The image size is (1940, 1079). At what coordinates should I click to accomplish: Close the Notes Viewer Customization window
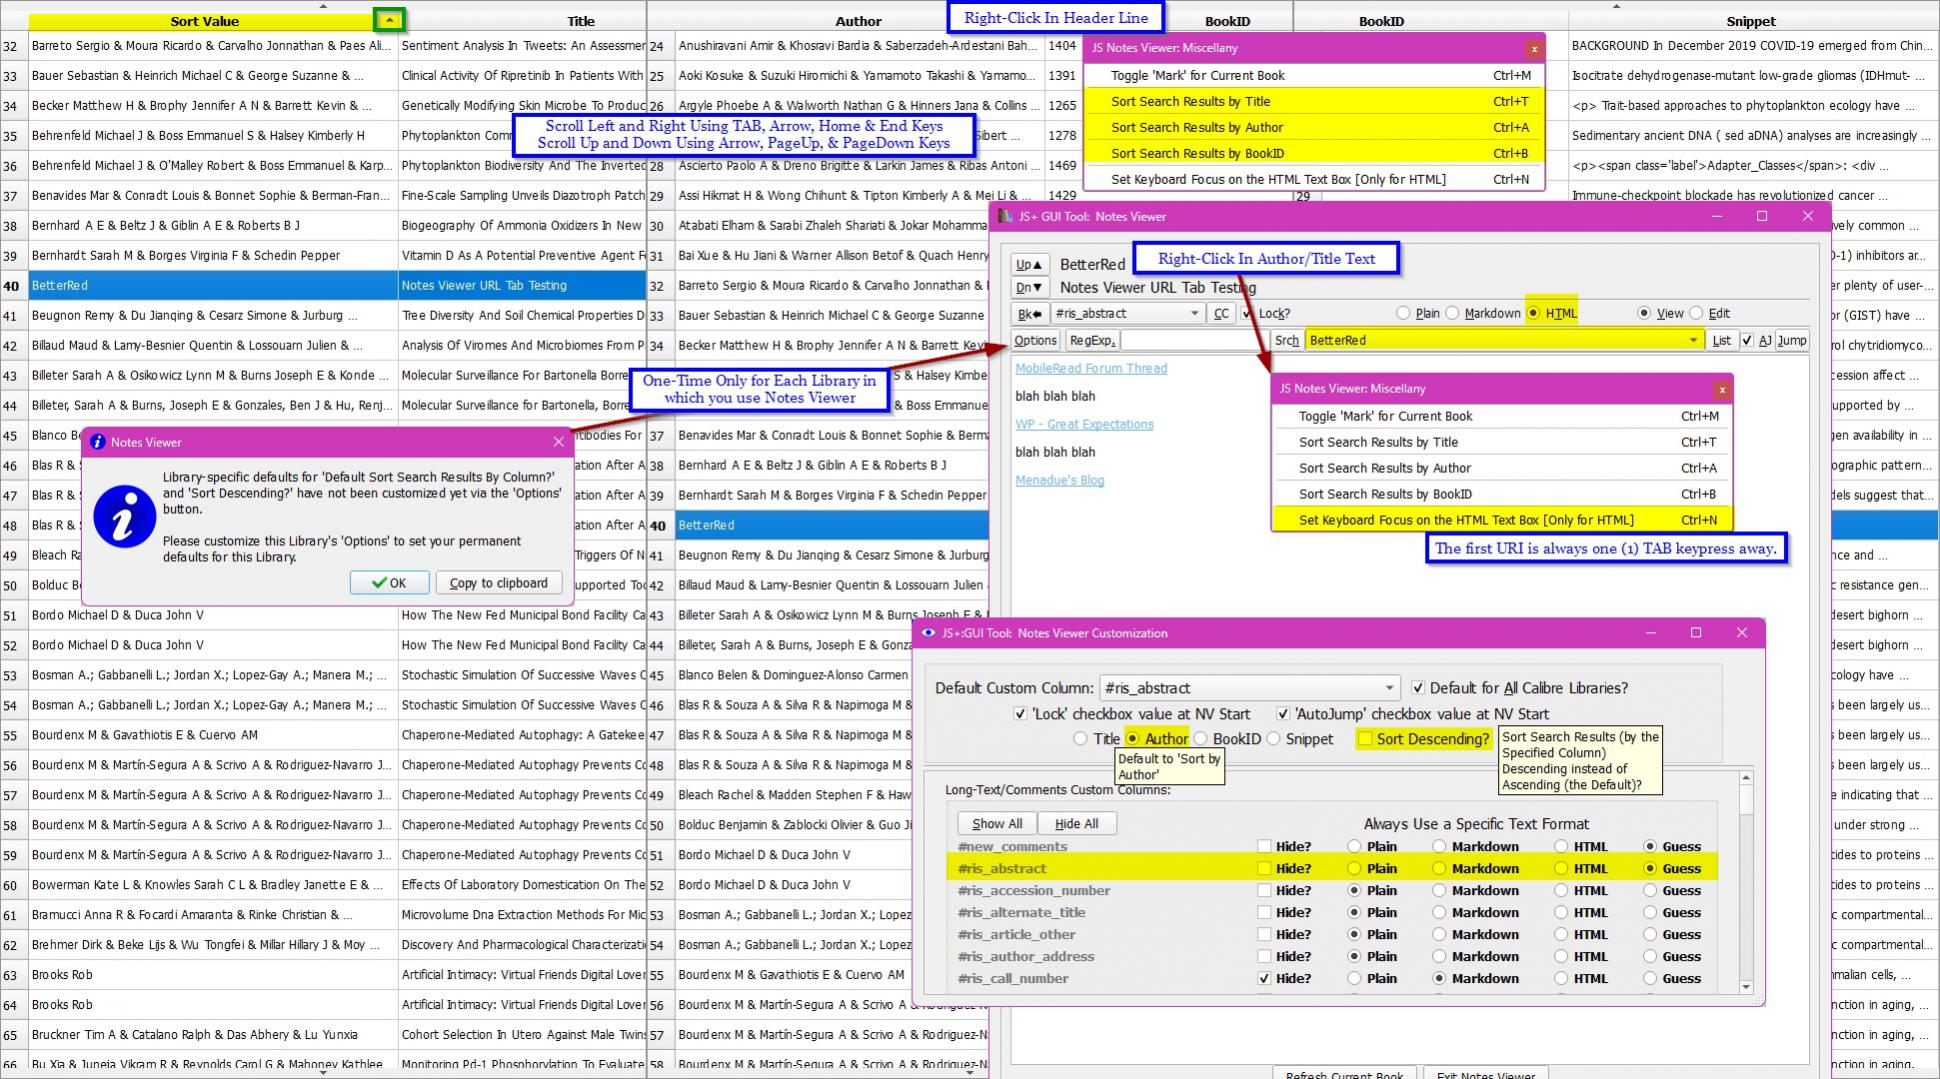[x=1741, y=633]
